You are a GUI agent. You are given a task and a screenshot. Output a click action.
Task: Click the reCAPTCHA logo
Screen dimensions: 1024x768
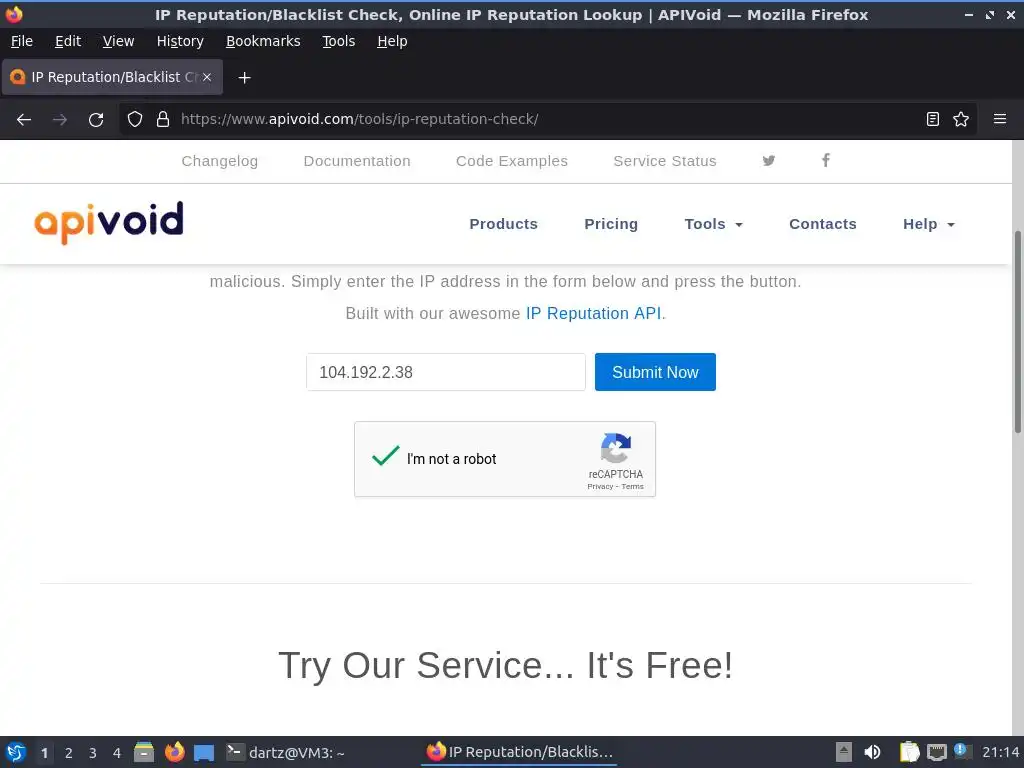[x=615, y=447]
